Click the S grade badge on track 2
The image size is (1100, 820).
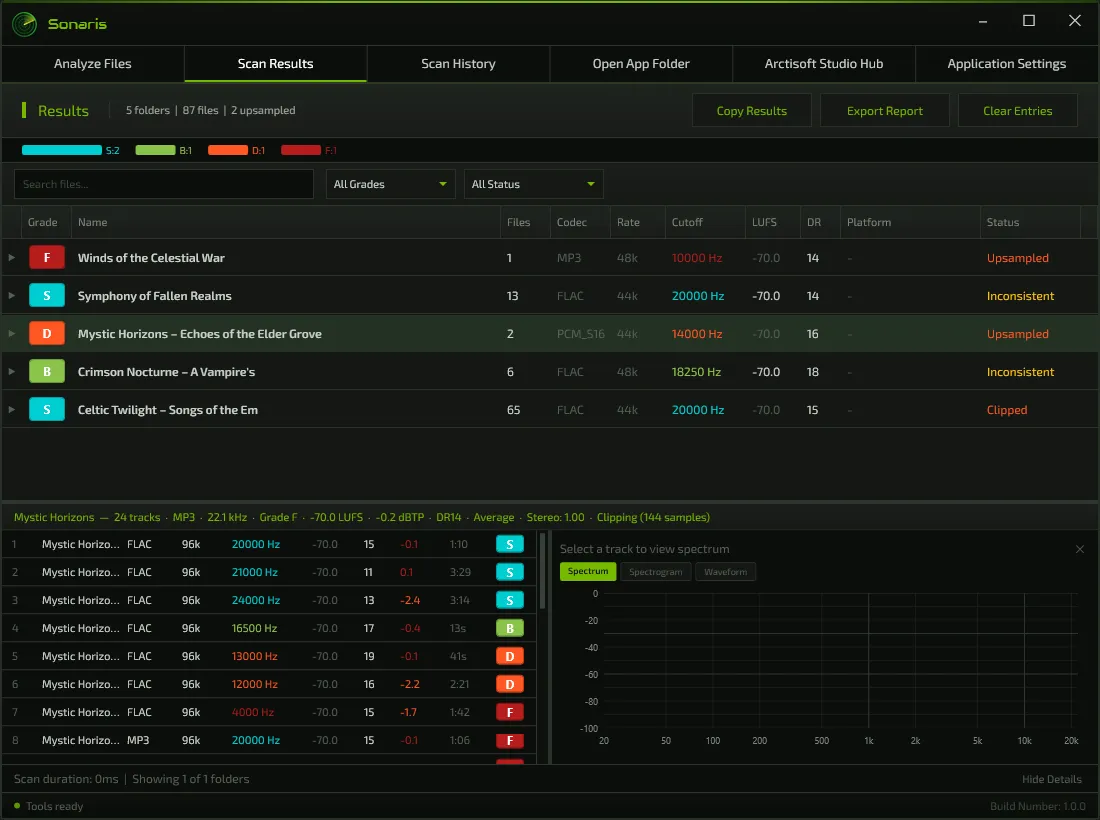(x=510, y=572)
